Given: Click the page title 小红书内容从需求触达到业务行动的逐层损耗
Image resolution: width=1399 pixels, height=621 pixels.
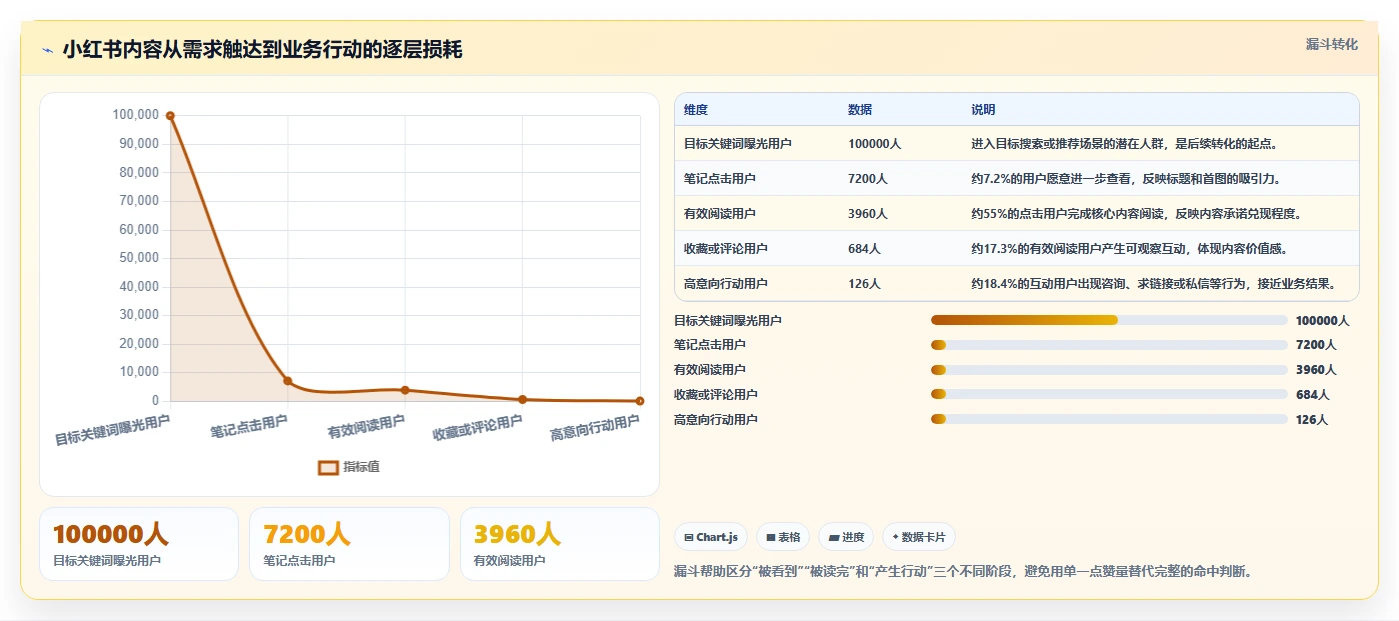Looking at the screenshot, I should [262, 49].
